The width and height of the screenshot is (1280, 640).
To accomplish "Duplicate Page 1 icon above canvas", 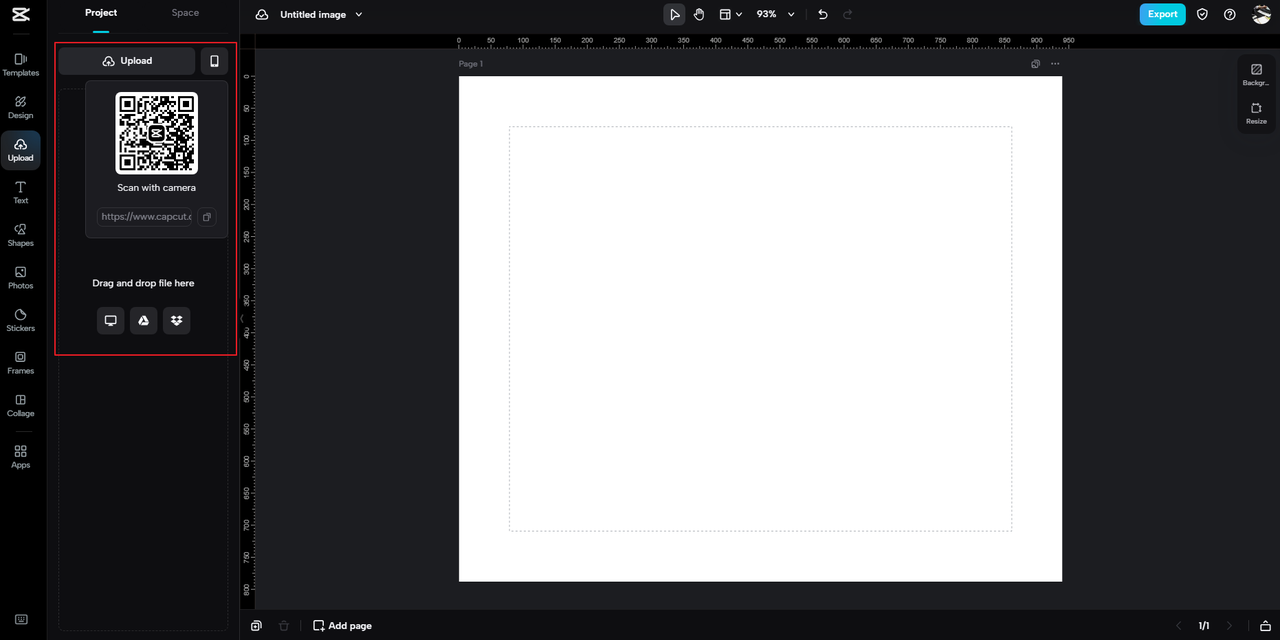I will pyautogui.click(x=1035, y=64).
